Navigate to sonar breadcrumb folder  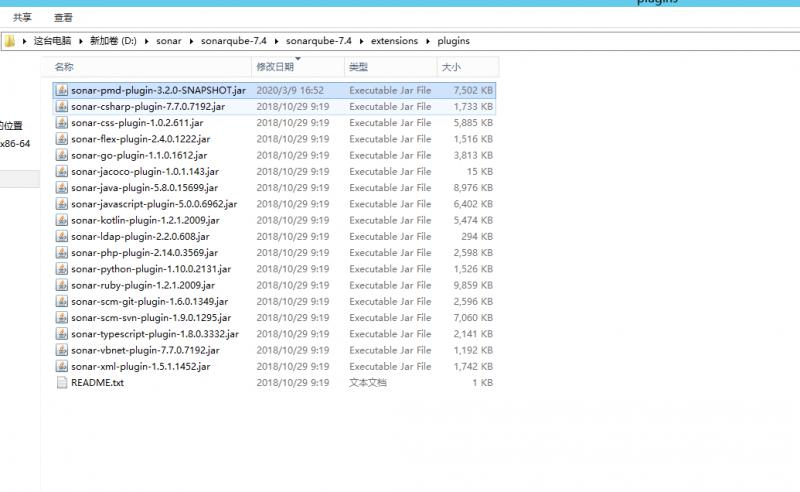point(169,41)
